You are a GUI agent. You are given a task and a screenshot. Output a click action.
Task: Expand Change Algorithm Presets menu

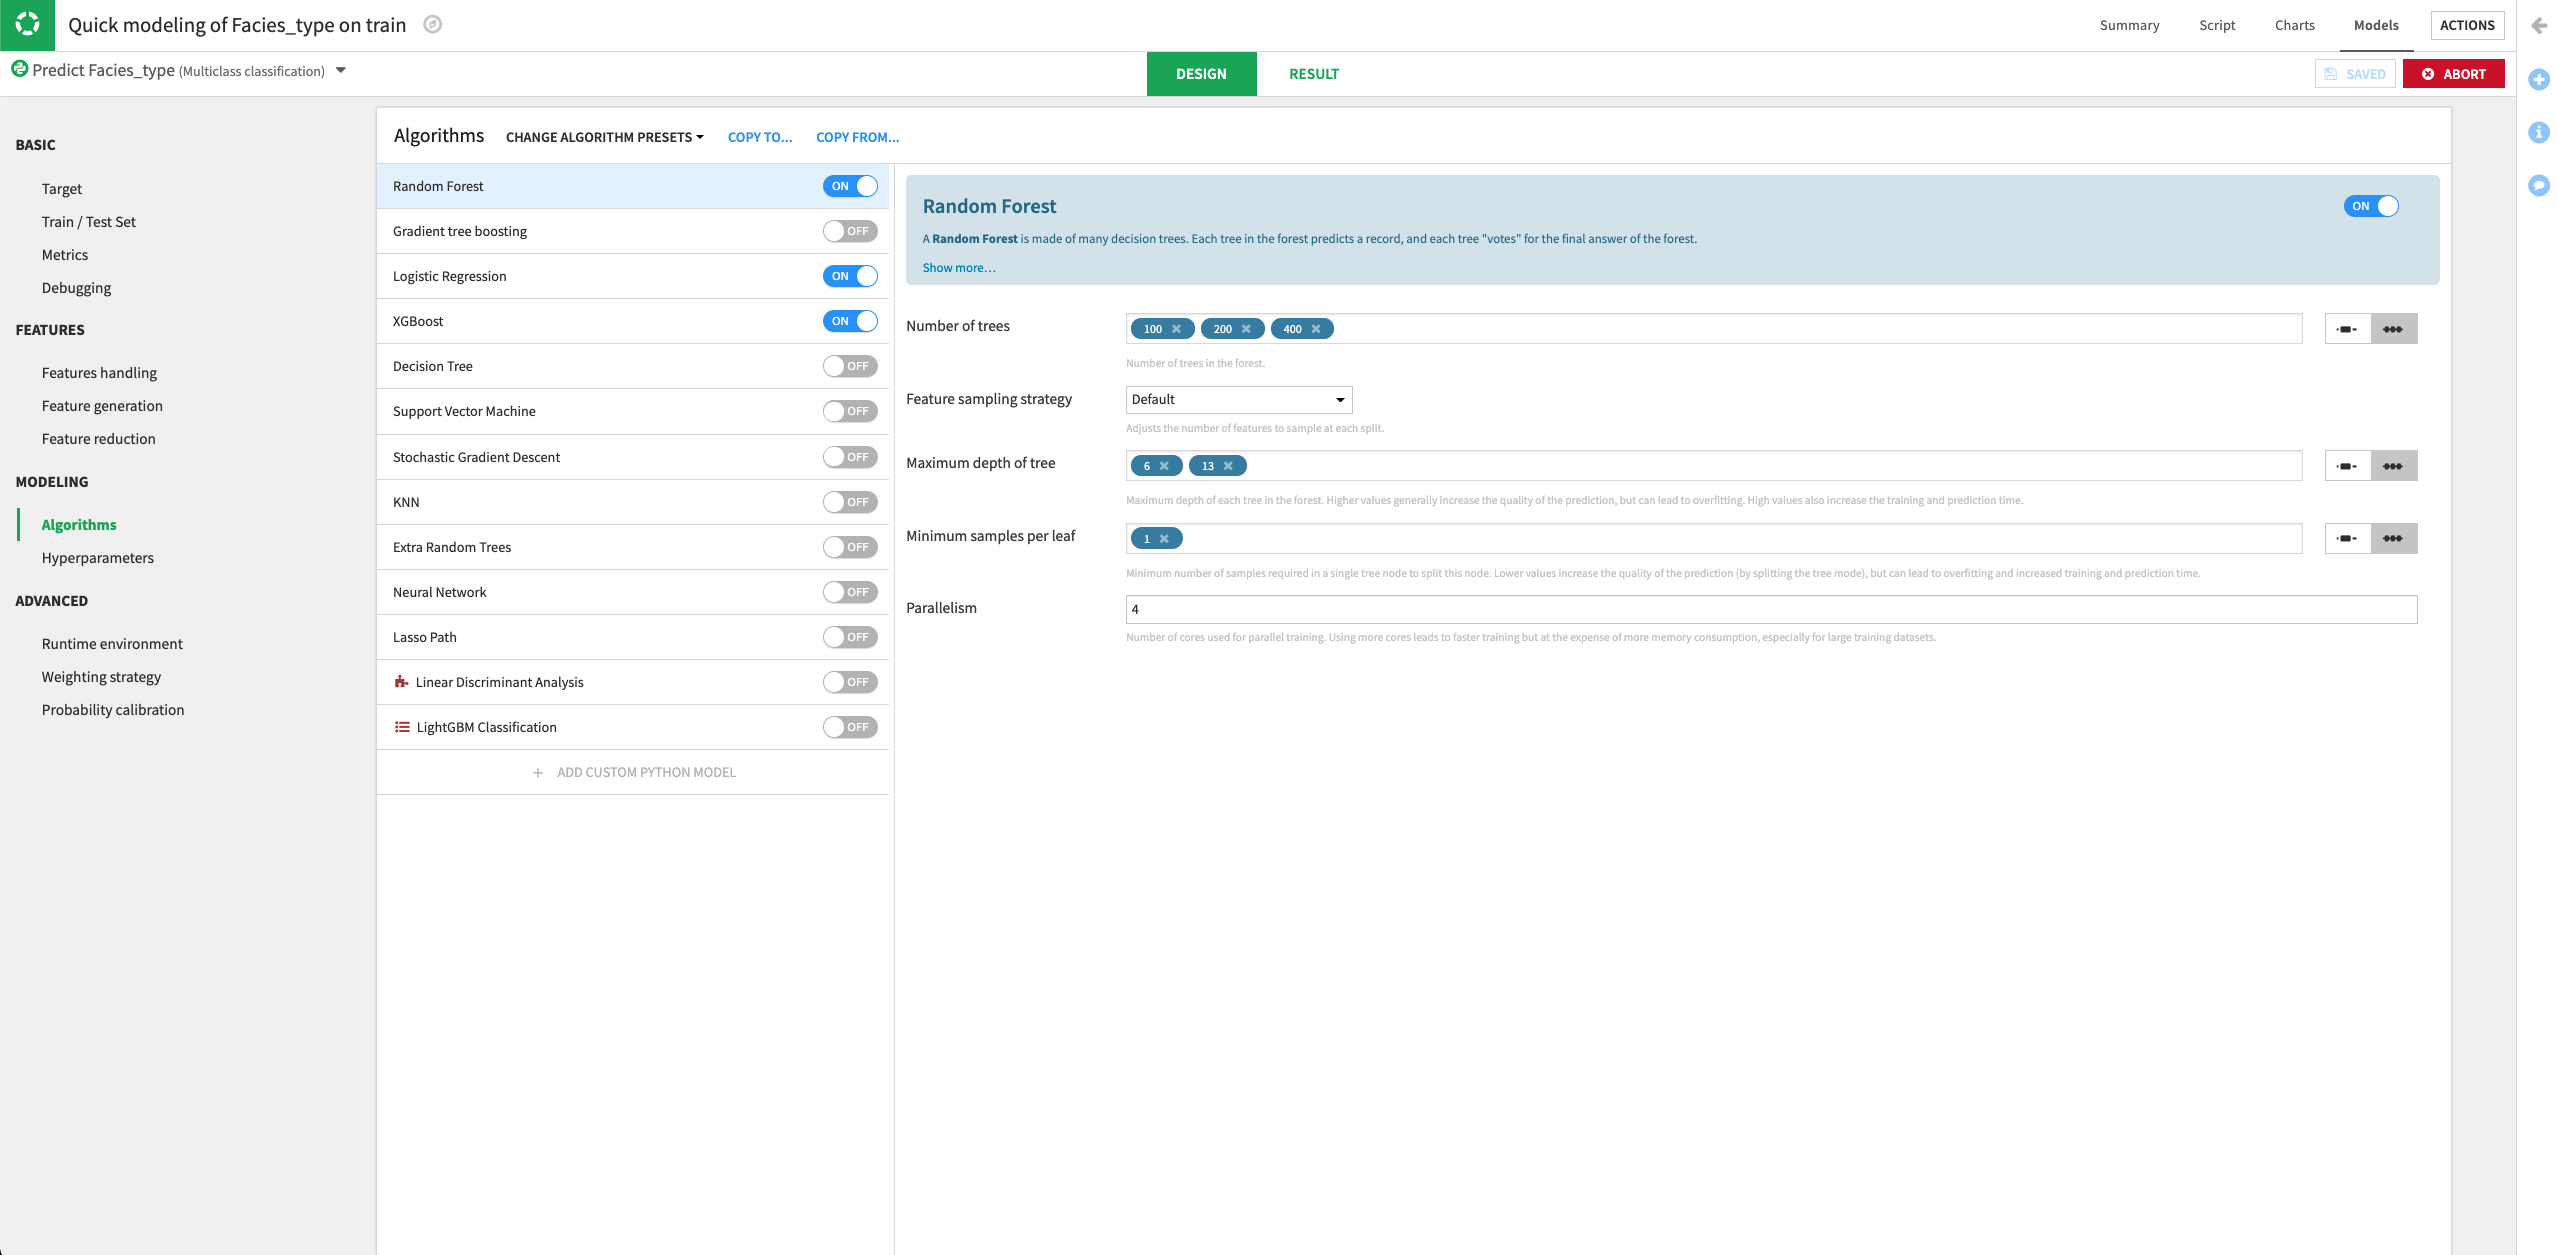coord(604,137)
